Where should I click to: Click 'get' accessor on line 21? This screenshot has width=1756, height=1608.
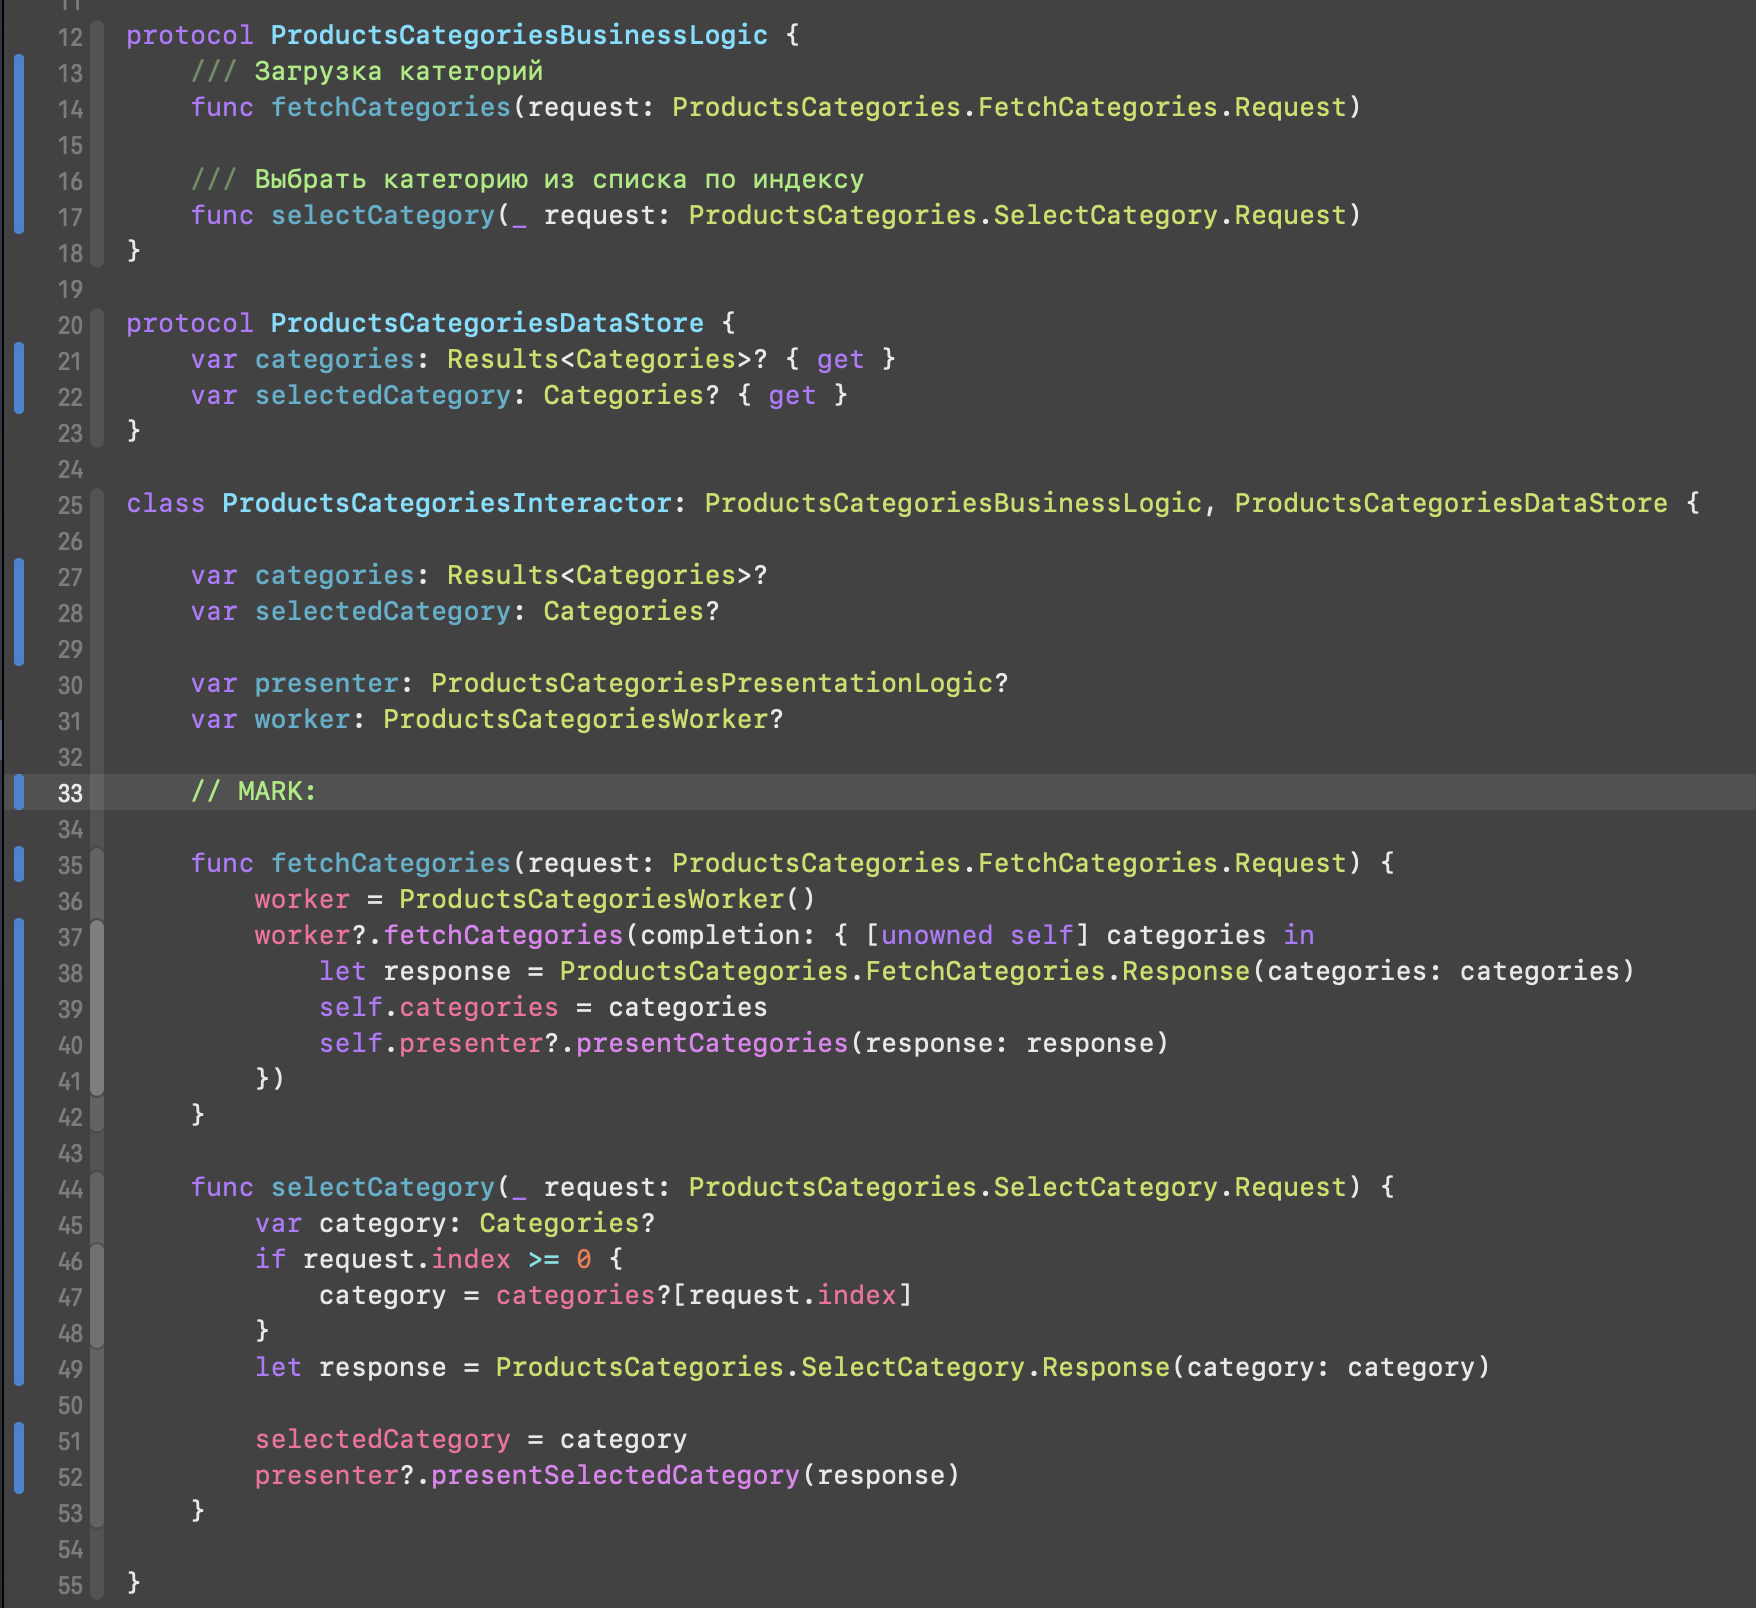click(840, 359)
